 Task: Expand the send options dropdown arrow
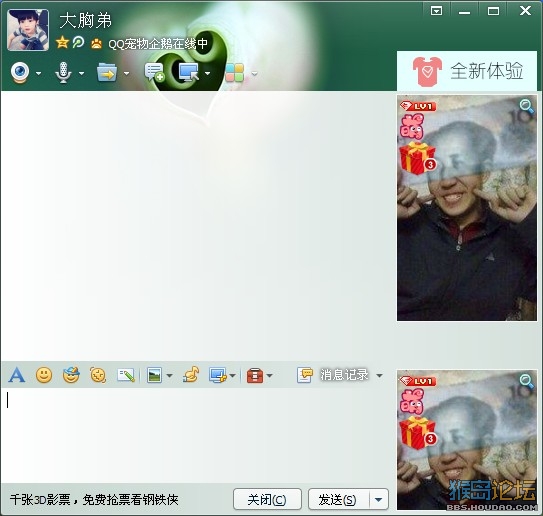tap(379, 499)
